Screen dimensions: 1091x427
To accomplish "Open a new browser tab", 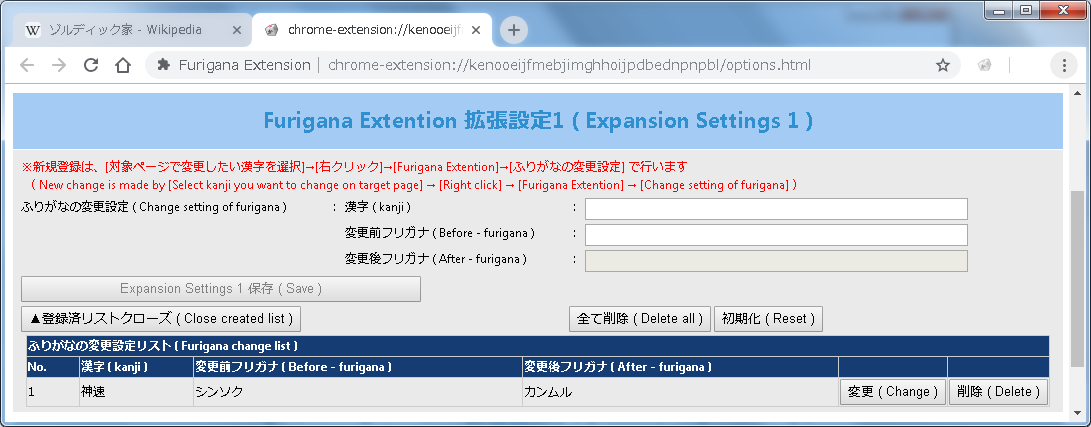I will pyautogui.click(x=513, y=30).
